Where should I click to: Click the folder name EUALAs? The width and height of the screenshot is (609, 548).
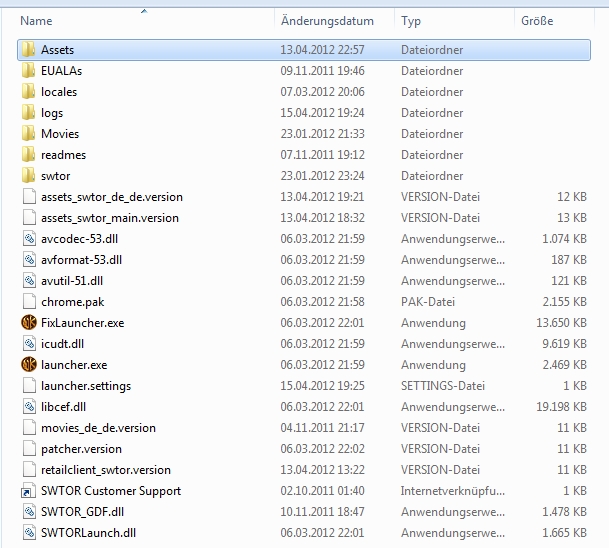point(61,71)
